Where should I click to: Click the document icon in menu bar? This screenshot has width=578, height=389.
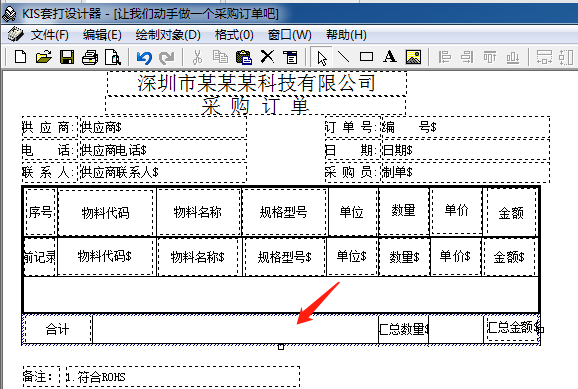(15, 35)
